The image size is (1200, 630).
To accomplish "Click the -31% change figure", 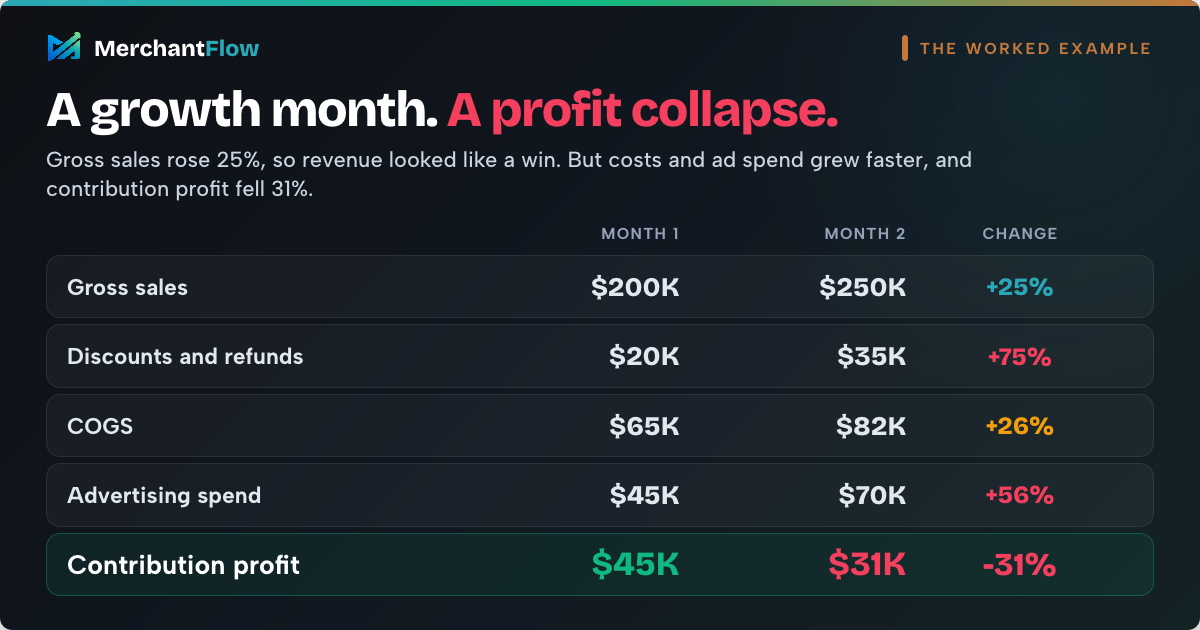I will (1020, 565).
